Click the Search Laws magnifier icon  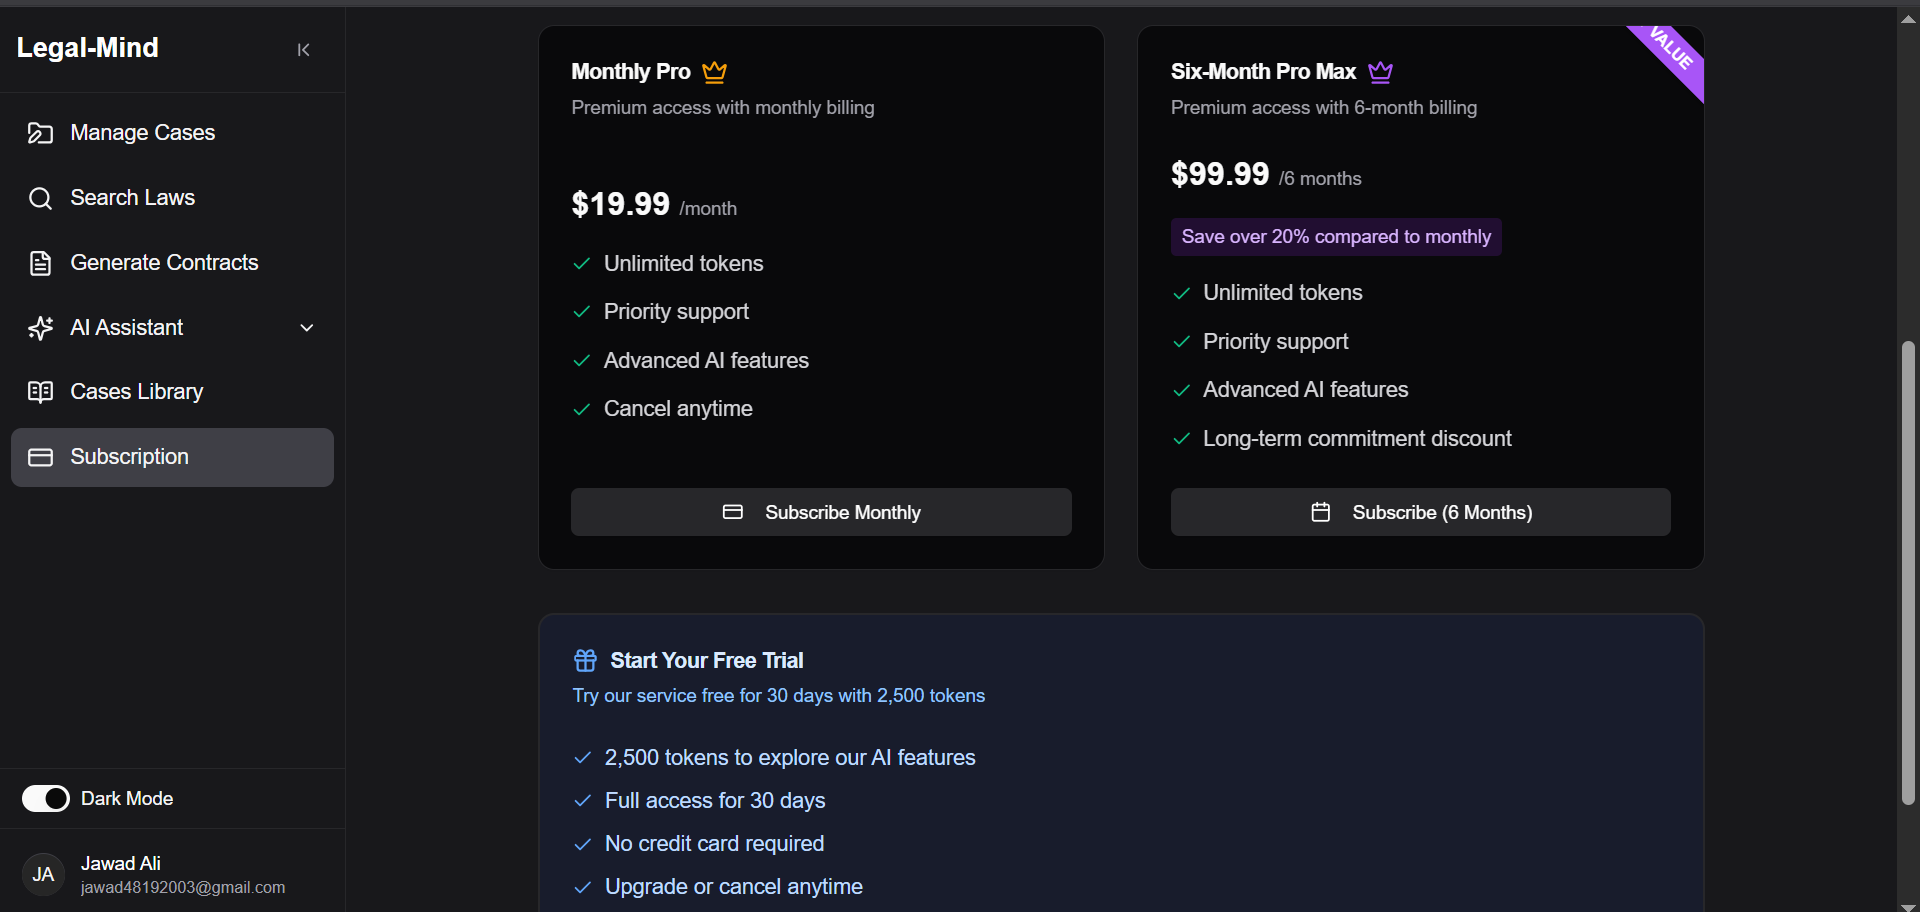pos(40,198)
